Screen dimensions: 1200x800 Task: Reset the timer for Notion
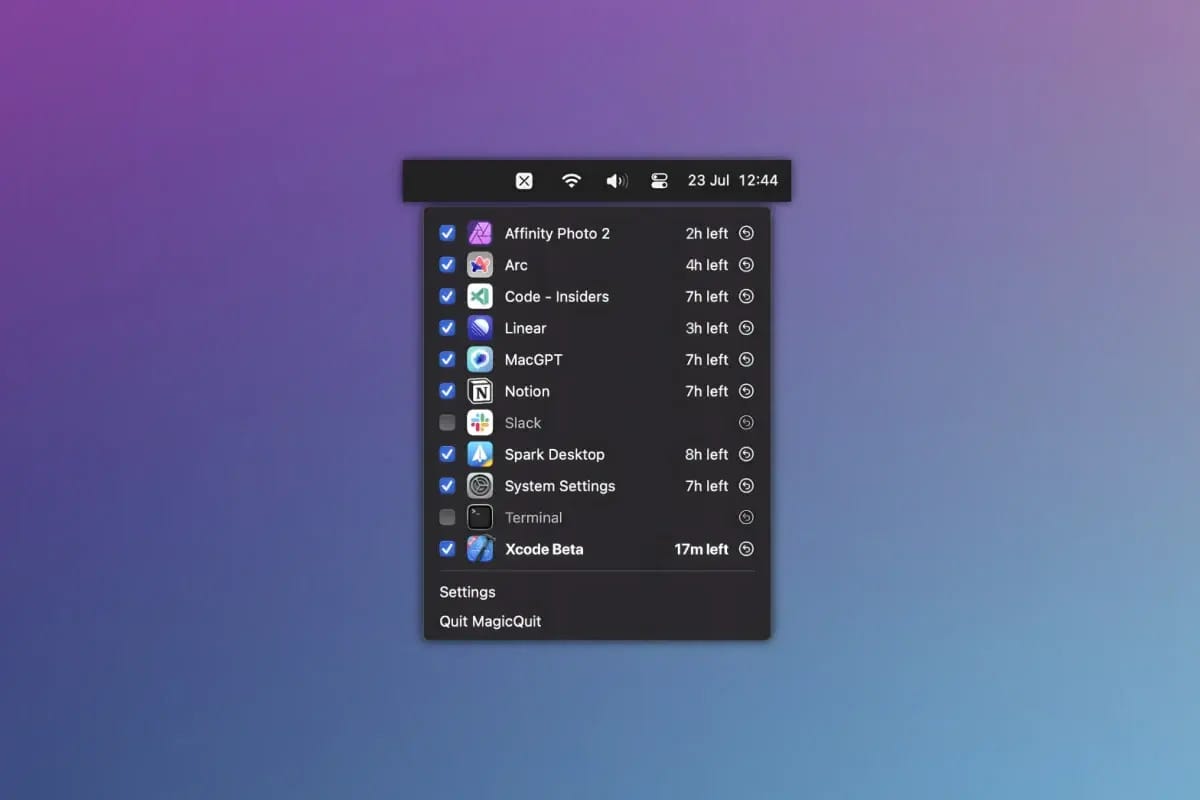(746, 391)
